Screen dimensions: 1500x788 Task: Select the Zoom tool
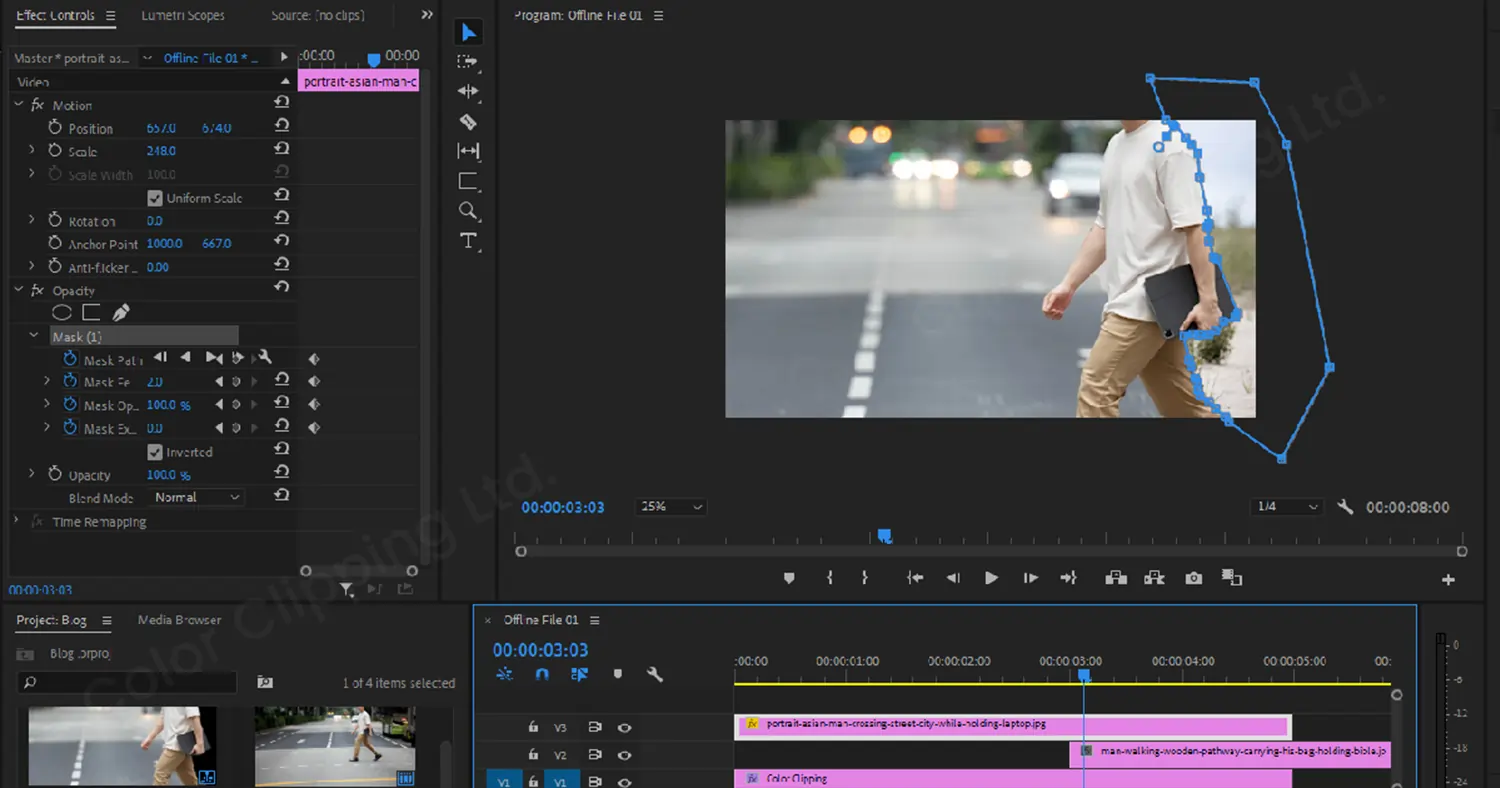pyautogui.click(x=469, y=210)
